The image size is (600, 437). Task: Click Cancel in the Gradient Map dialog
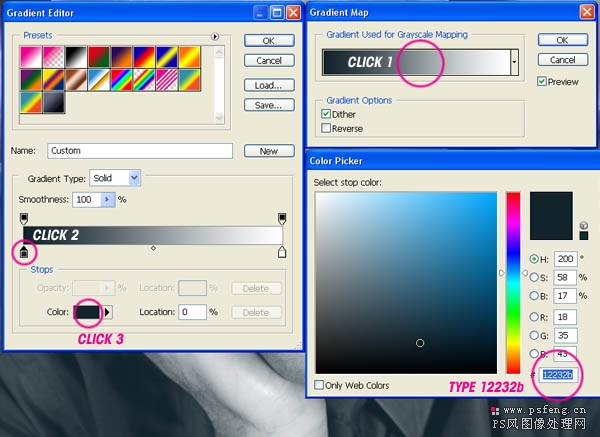pos(562,60)
